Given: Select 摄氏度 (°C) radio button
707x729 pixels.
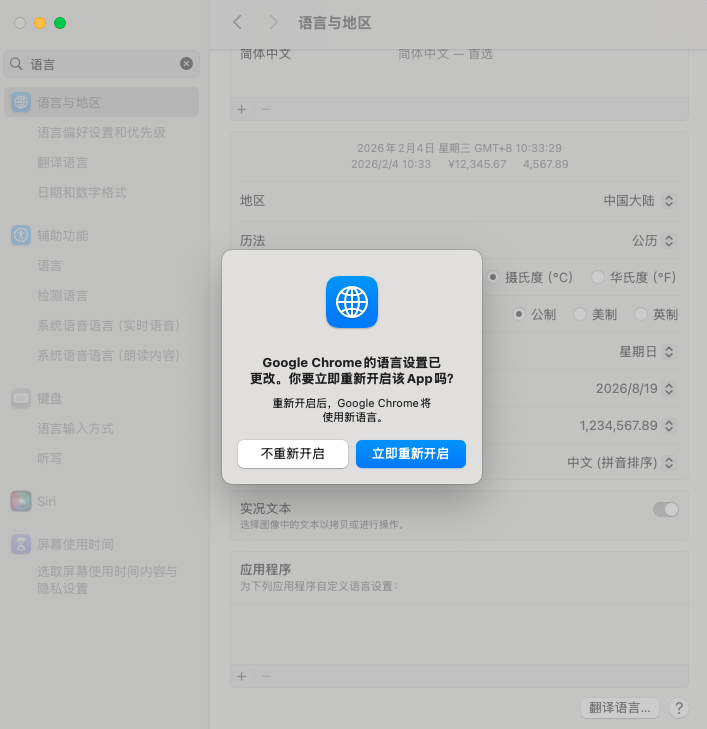Looking at the screenshot, I should 493,277.
